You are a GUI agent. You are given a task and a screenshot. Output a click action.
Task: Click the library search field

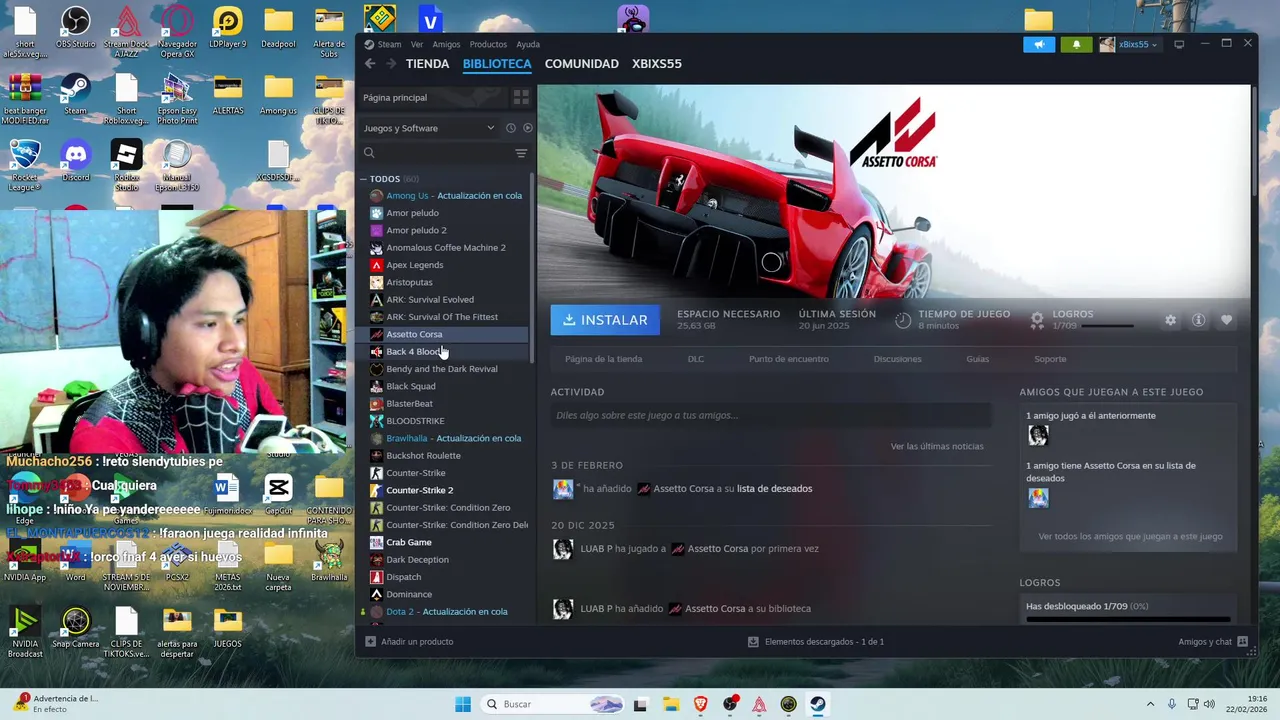435,153
